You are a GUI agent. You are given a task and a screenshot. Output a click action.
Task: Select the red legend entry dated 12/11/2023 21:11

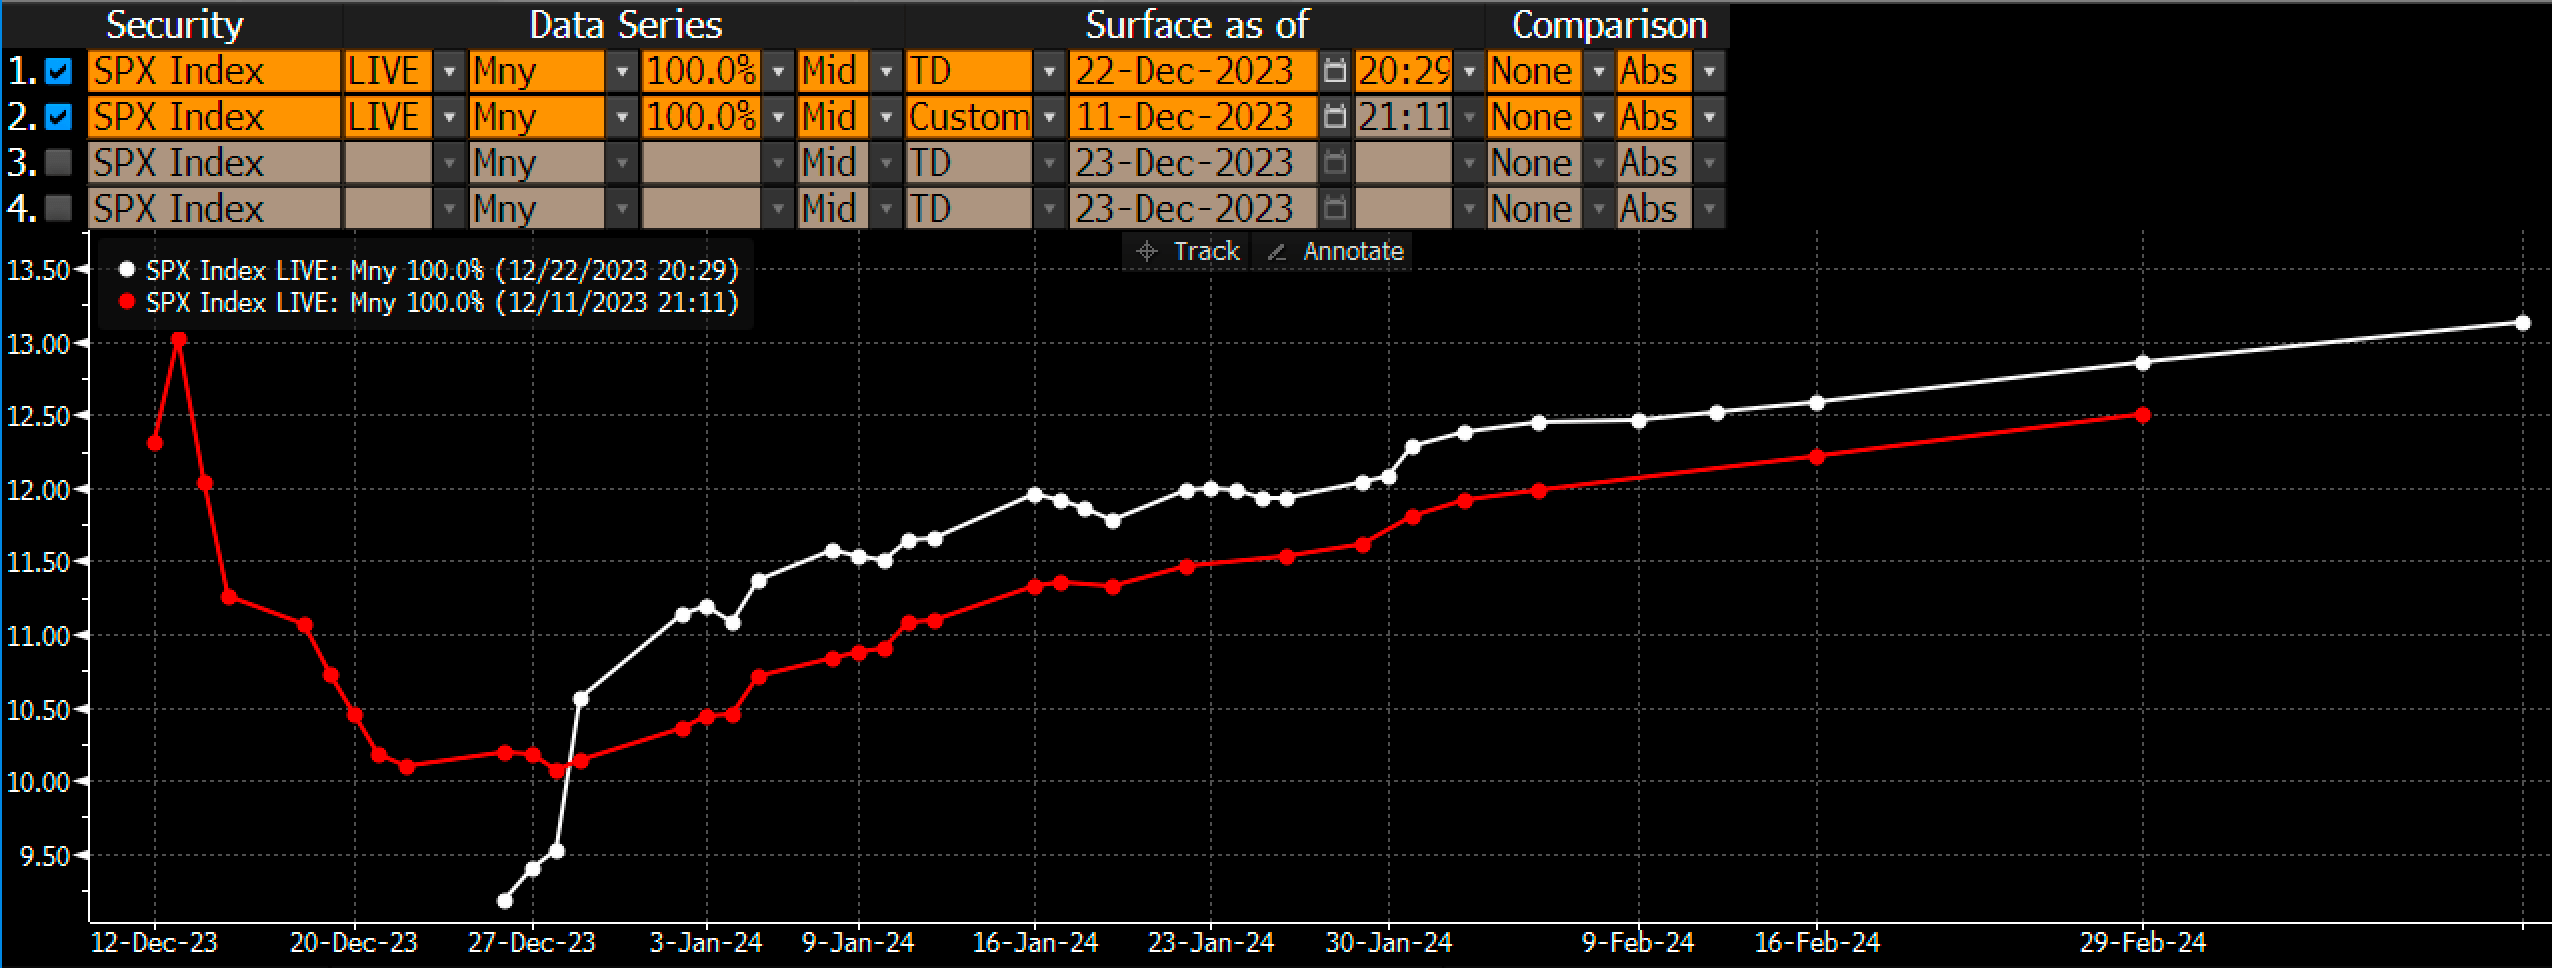(428, 302)
